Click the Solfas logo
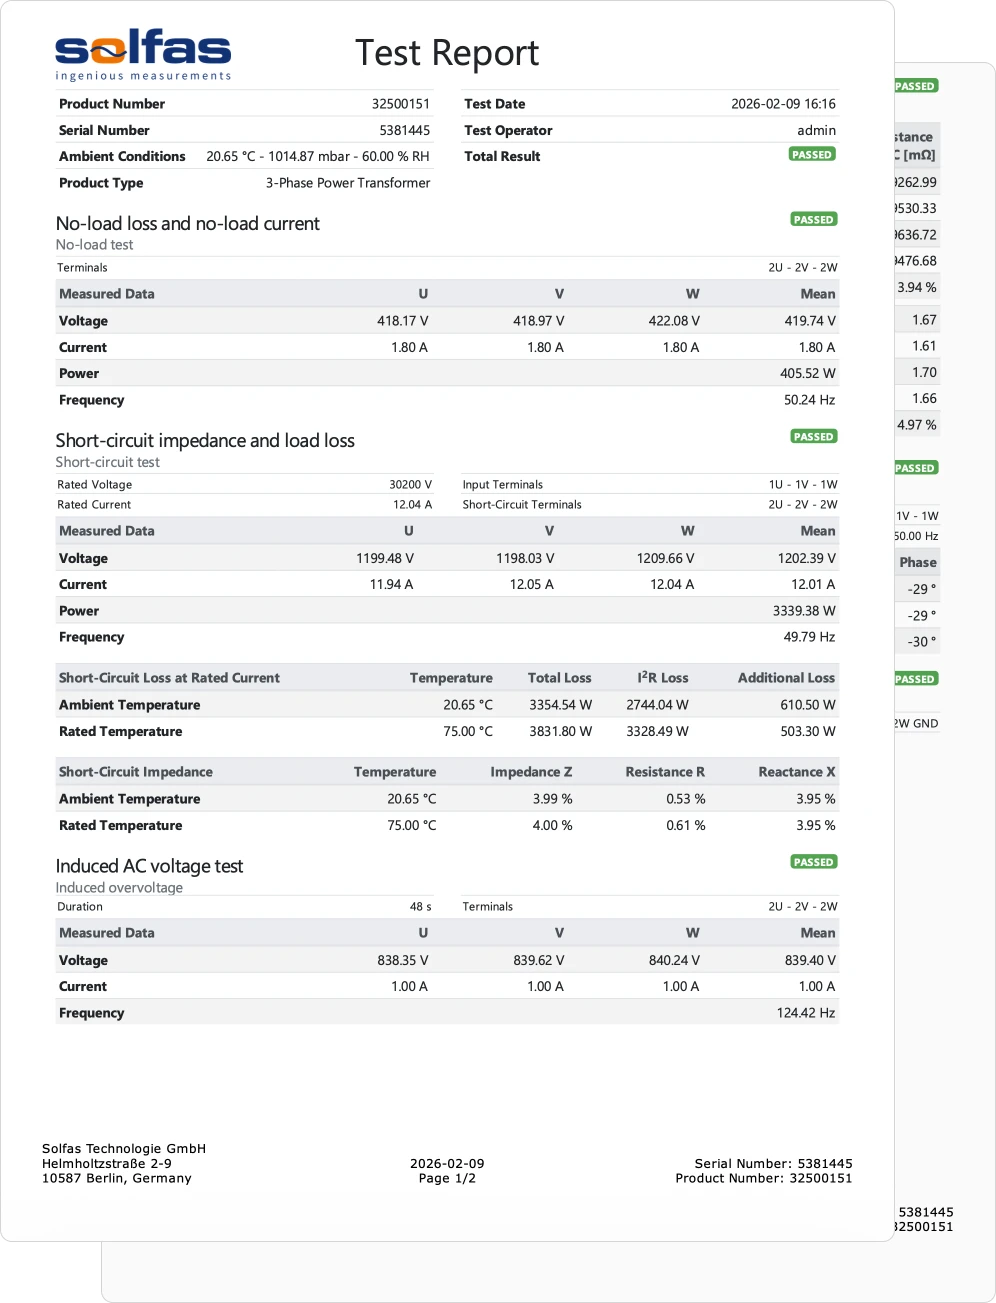This screenshot has width=996, height=1303. point(143,55)
